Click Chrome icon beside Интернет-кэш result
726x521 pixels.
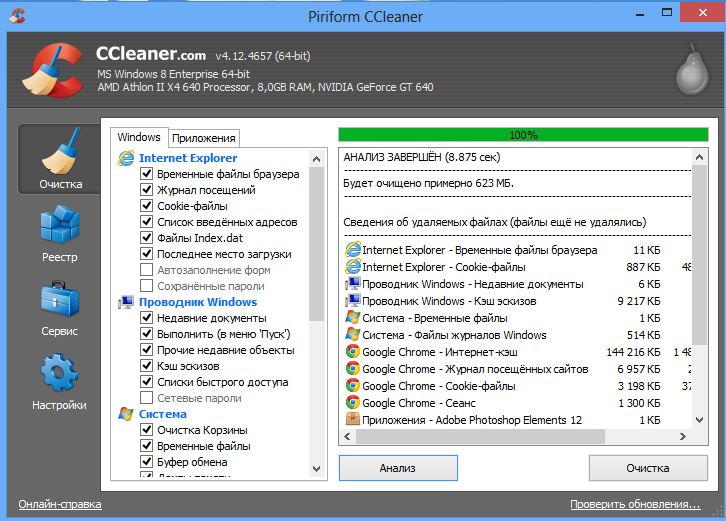(353, 352)
